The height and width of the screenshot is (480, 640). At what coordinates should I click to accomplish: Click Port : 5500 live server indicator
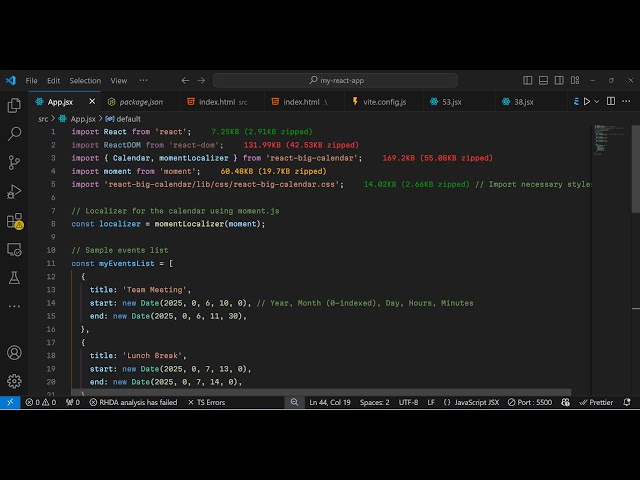[530, 402]
